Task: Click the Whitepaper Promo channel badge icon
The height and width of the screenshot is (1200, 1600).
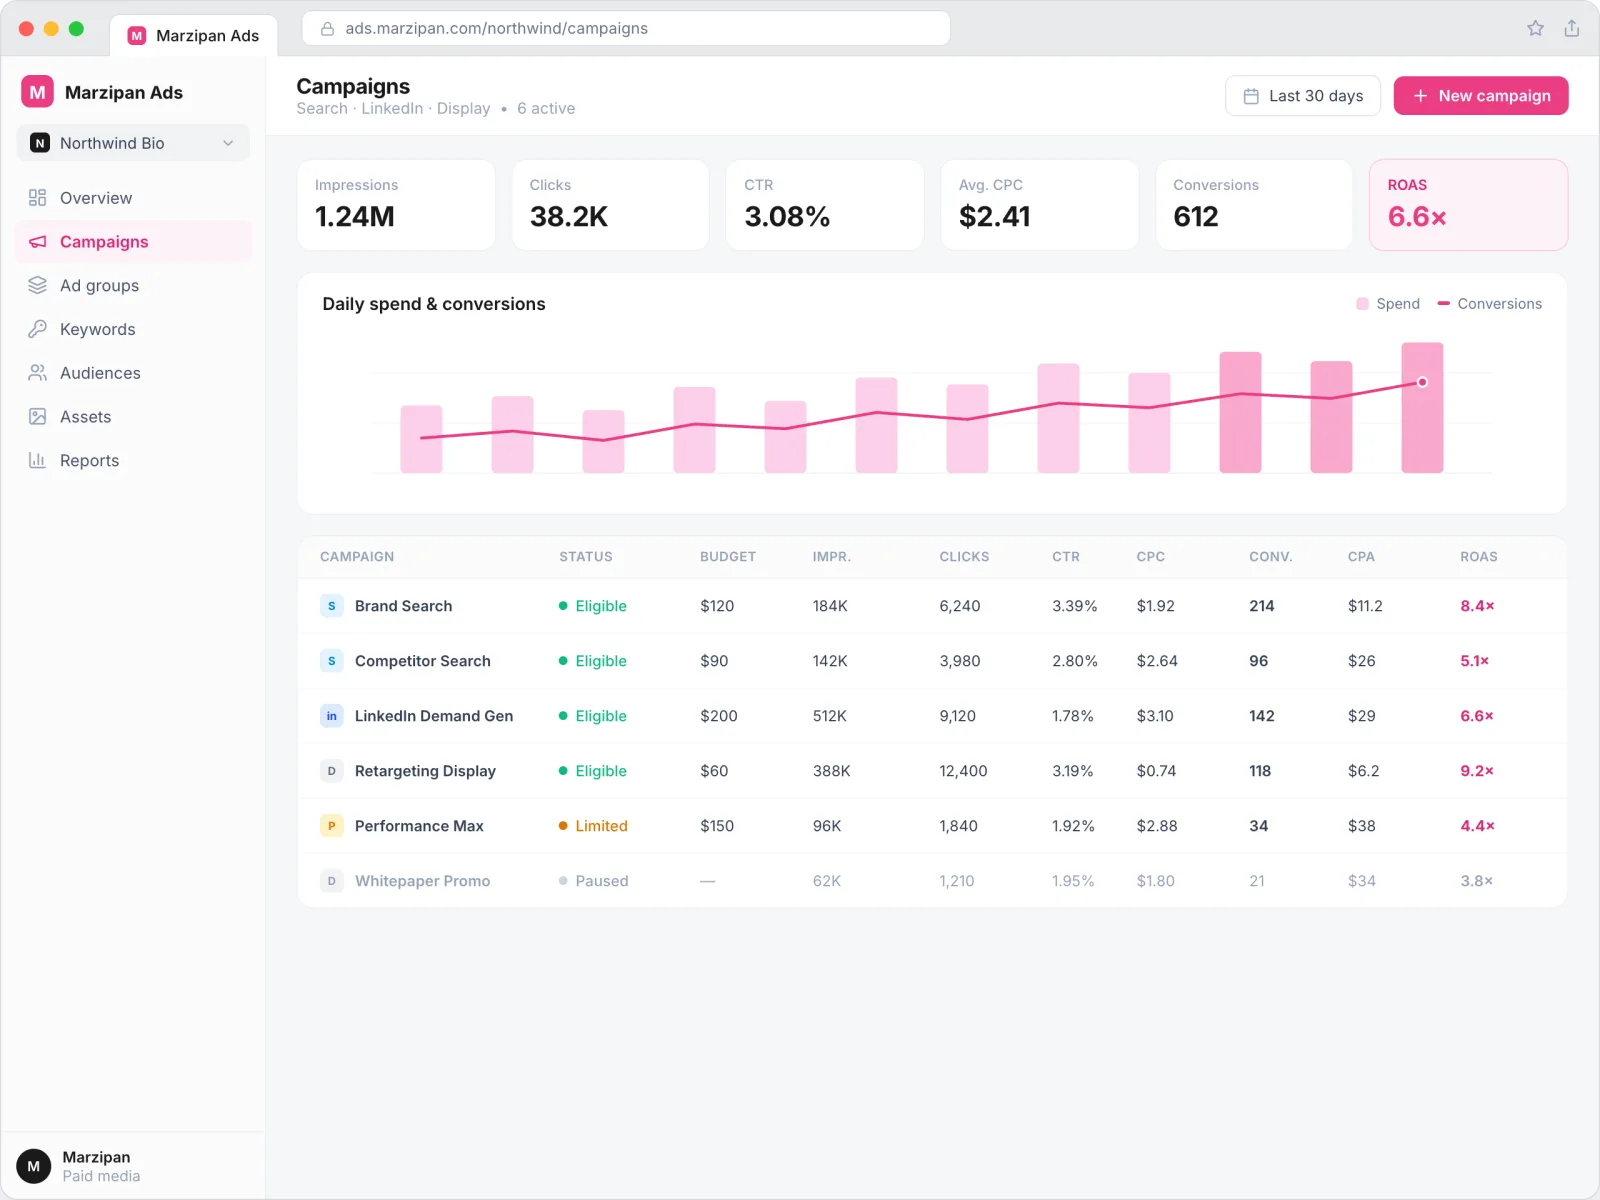Action: tap(332, 881)
